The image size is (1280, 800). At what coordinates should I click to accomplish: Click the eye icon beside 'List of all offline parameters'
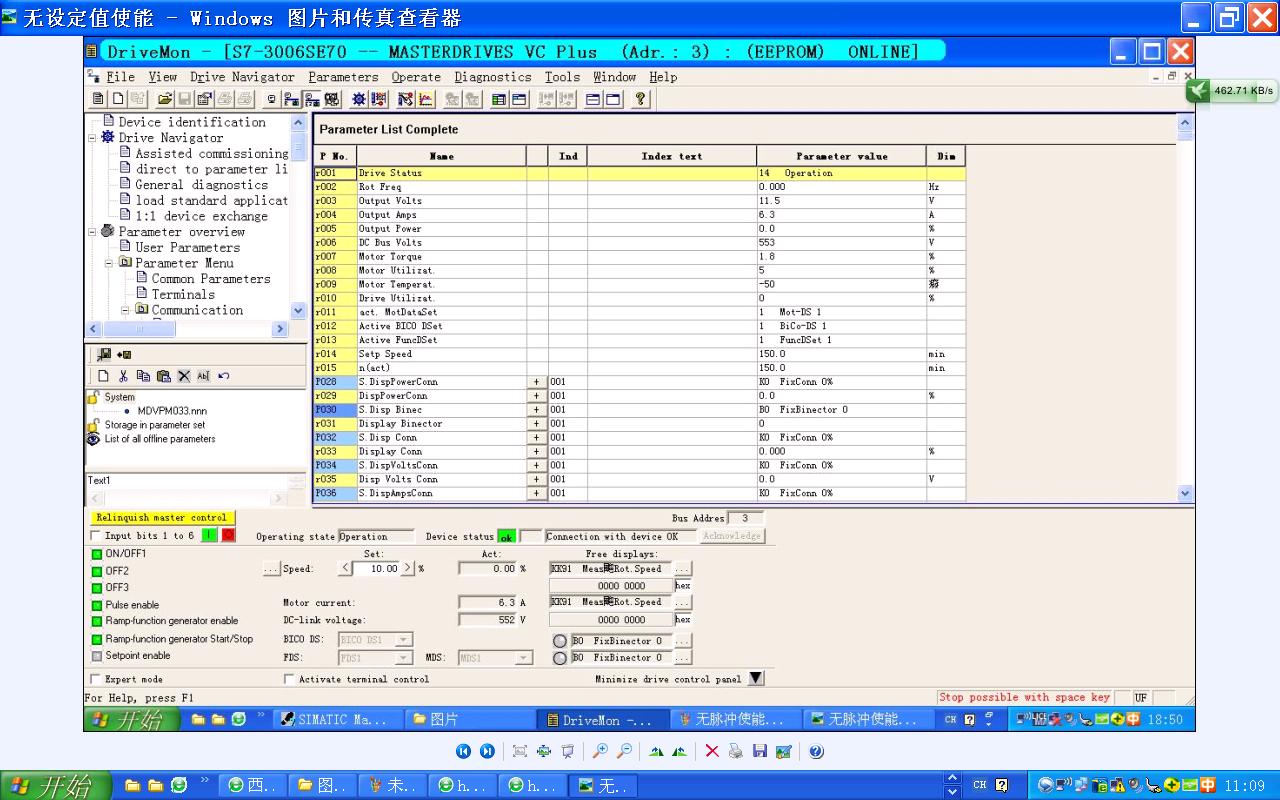(x=93, y=439)
